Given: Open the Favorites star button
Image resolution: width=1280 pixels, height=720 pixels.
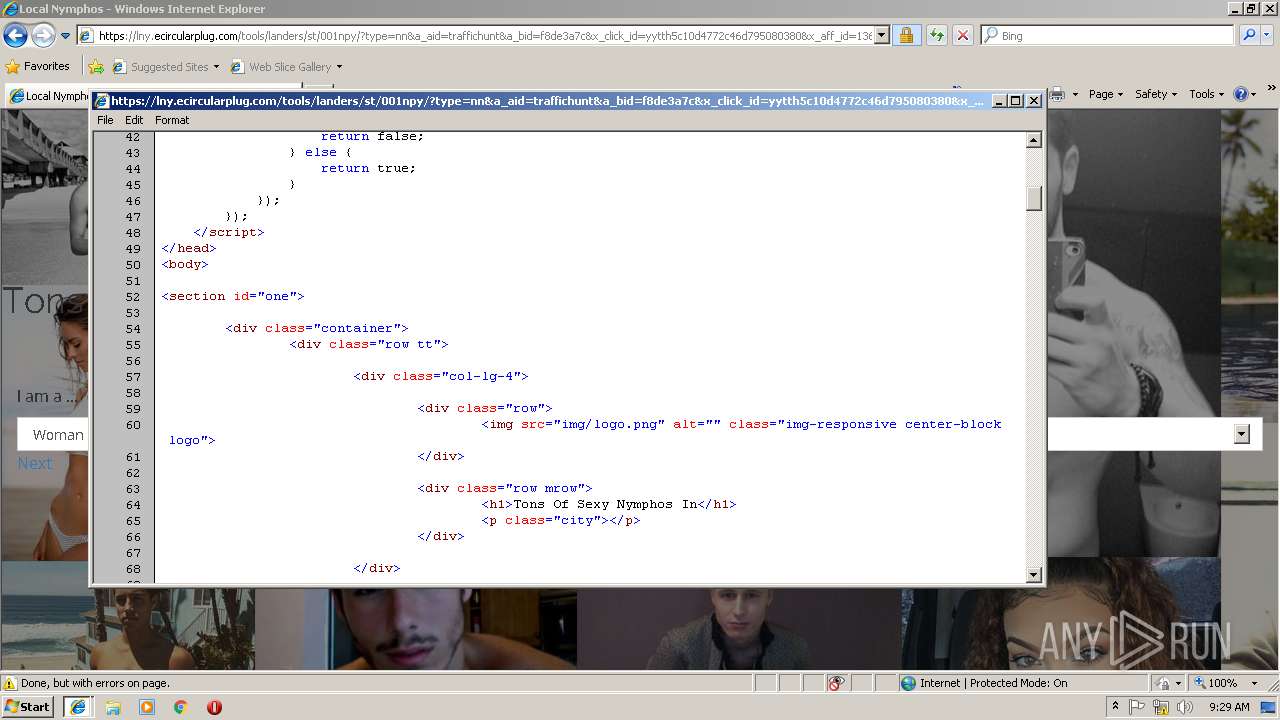Looking at the screenshot, I should pyautogui.click(x=38, y=66).
